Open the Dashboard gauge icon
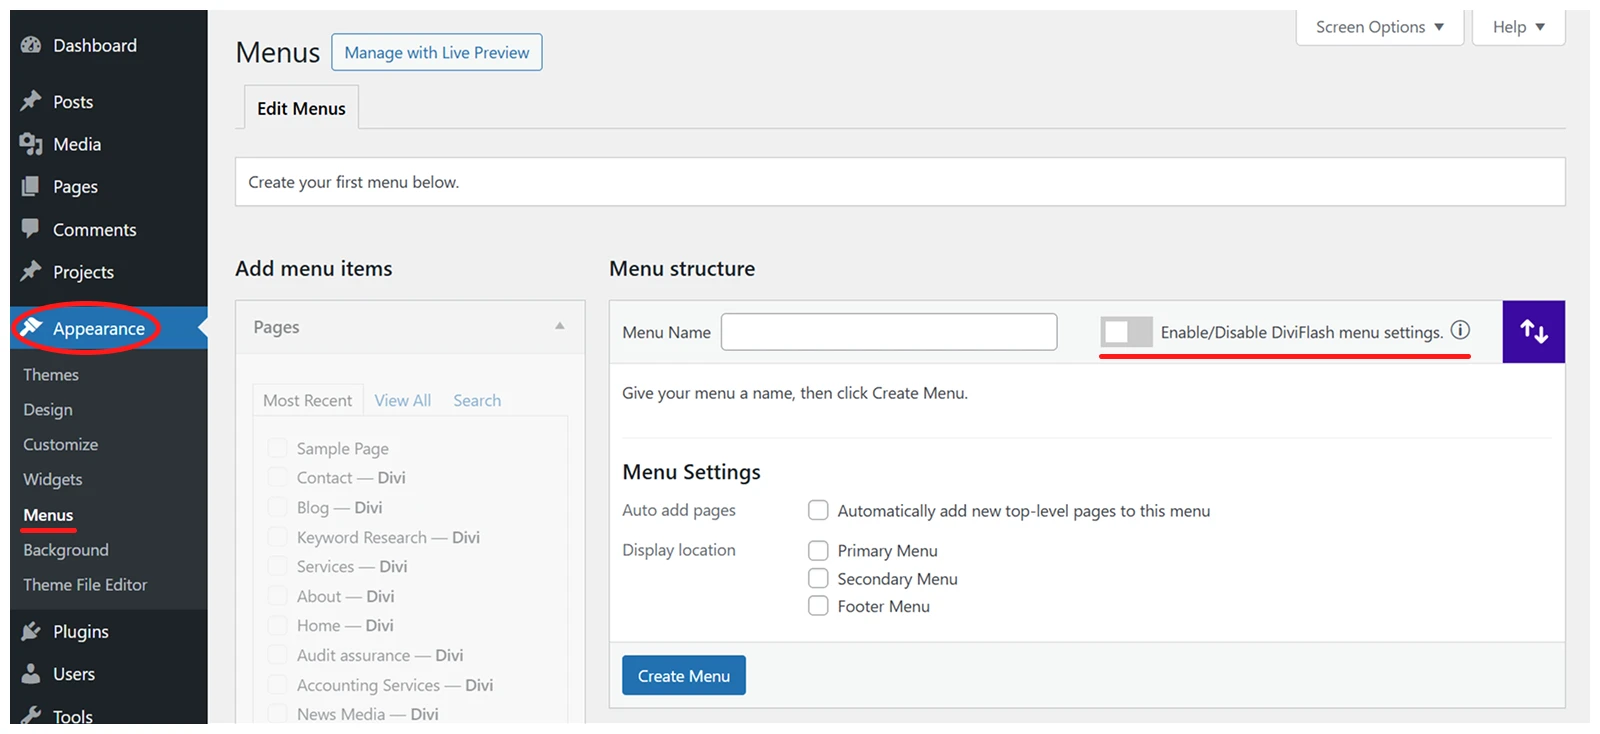 [31, 45]
